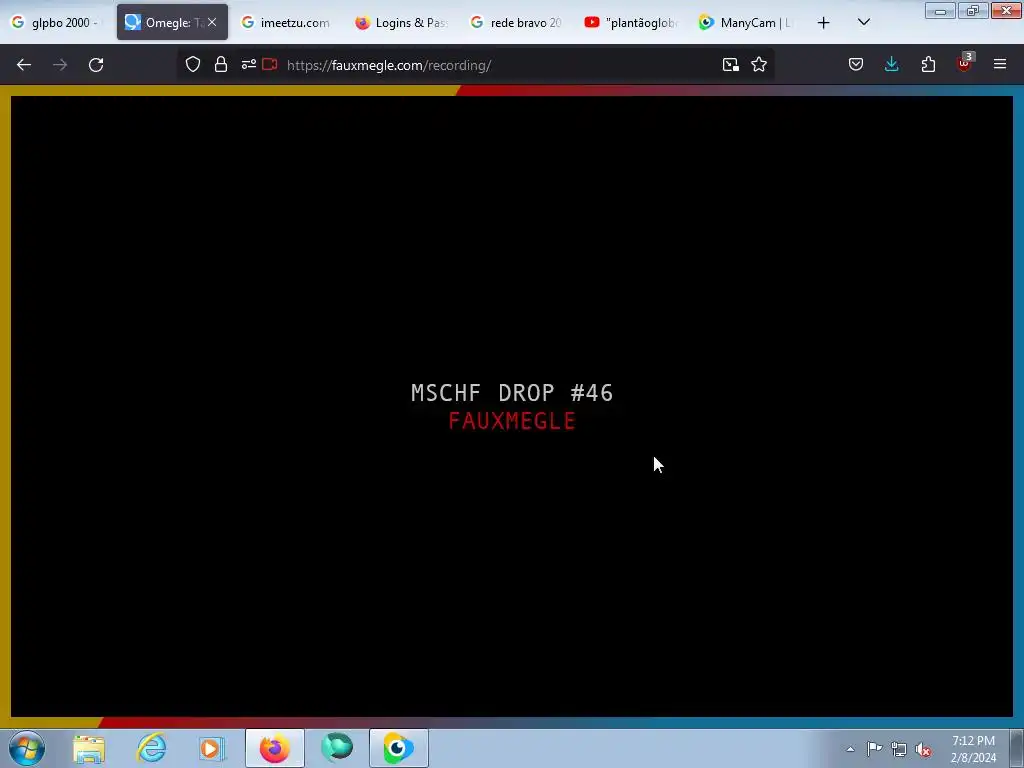The height and width of the screenshot is (768, 1024).
Task: Open Windows Media Player from taskbar
Action: (212, 748)
